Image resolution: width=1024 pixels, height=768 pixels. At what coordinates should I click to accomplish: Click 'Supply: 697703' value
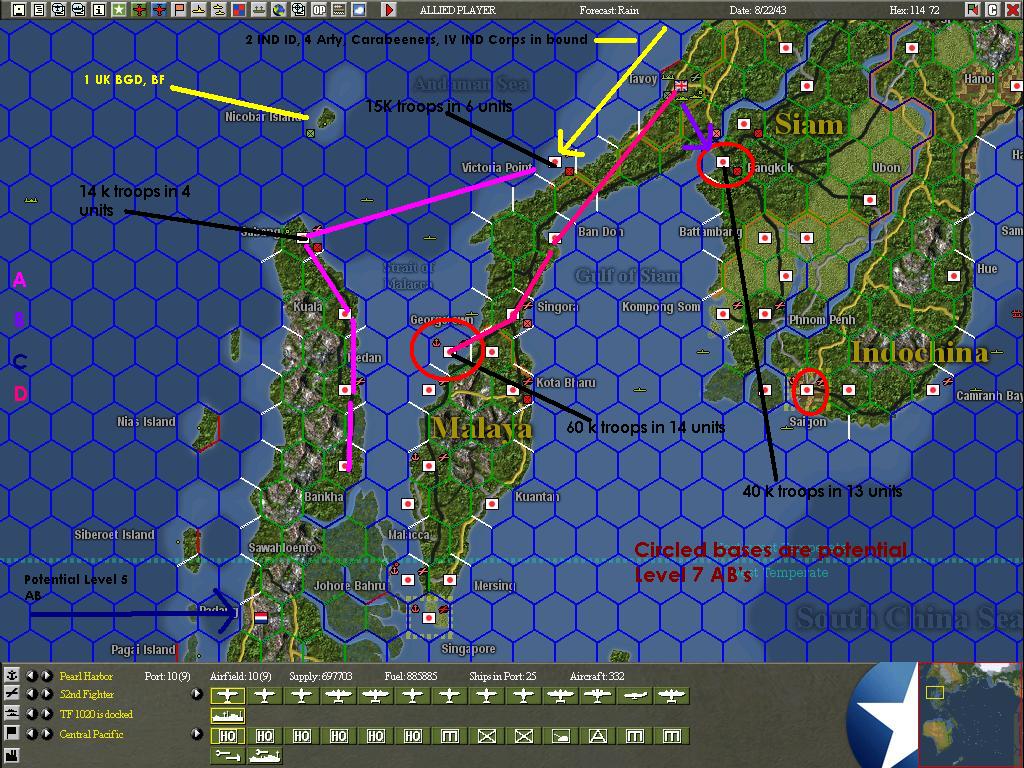(x=321, y=676)
